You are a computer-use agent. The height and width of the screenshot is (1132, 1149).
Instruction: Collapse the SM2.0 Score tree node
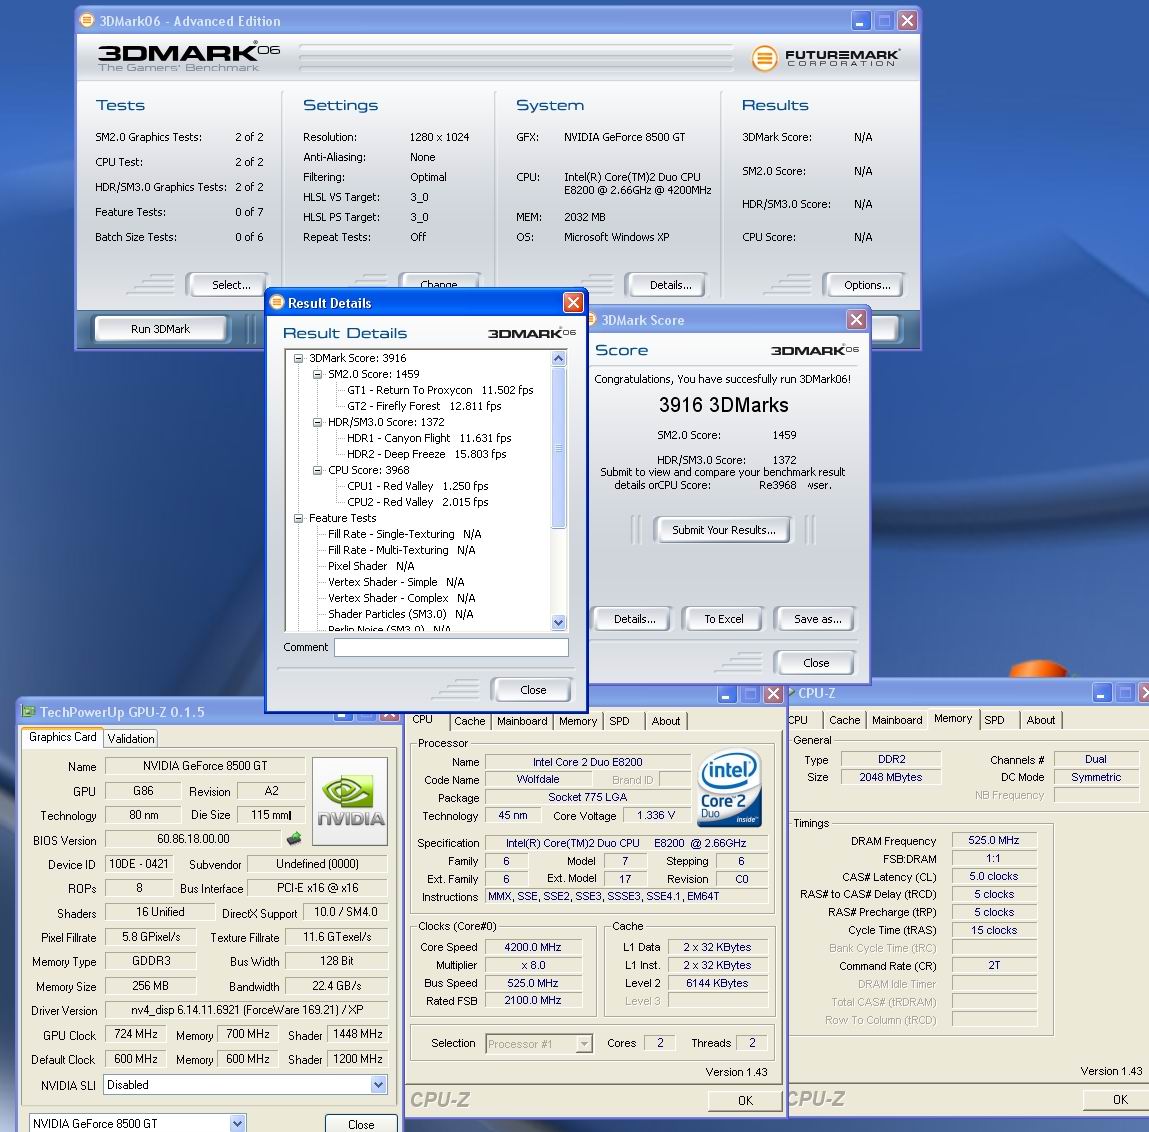click(x=317, y=374)
